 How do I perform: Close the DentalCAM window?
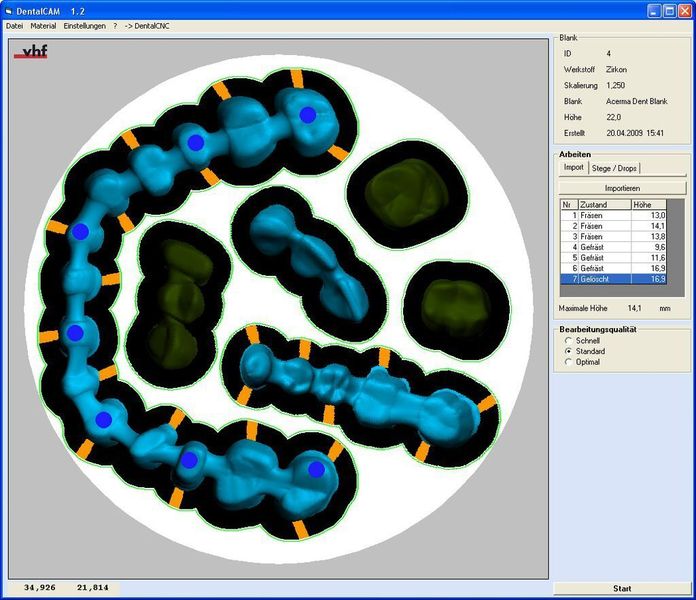[x=685, y=11]
